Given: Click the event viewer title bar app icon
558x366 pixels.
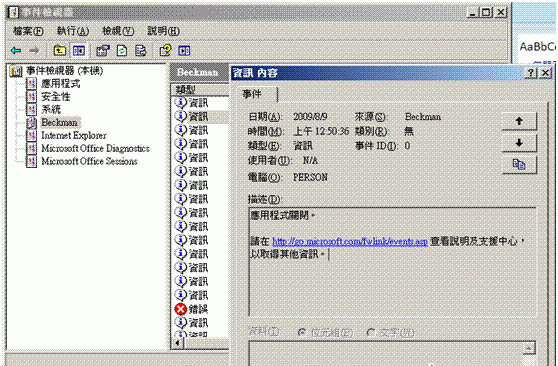Looking at the screenshot, I should click(14, 12).
